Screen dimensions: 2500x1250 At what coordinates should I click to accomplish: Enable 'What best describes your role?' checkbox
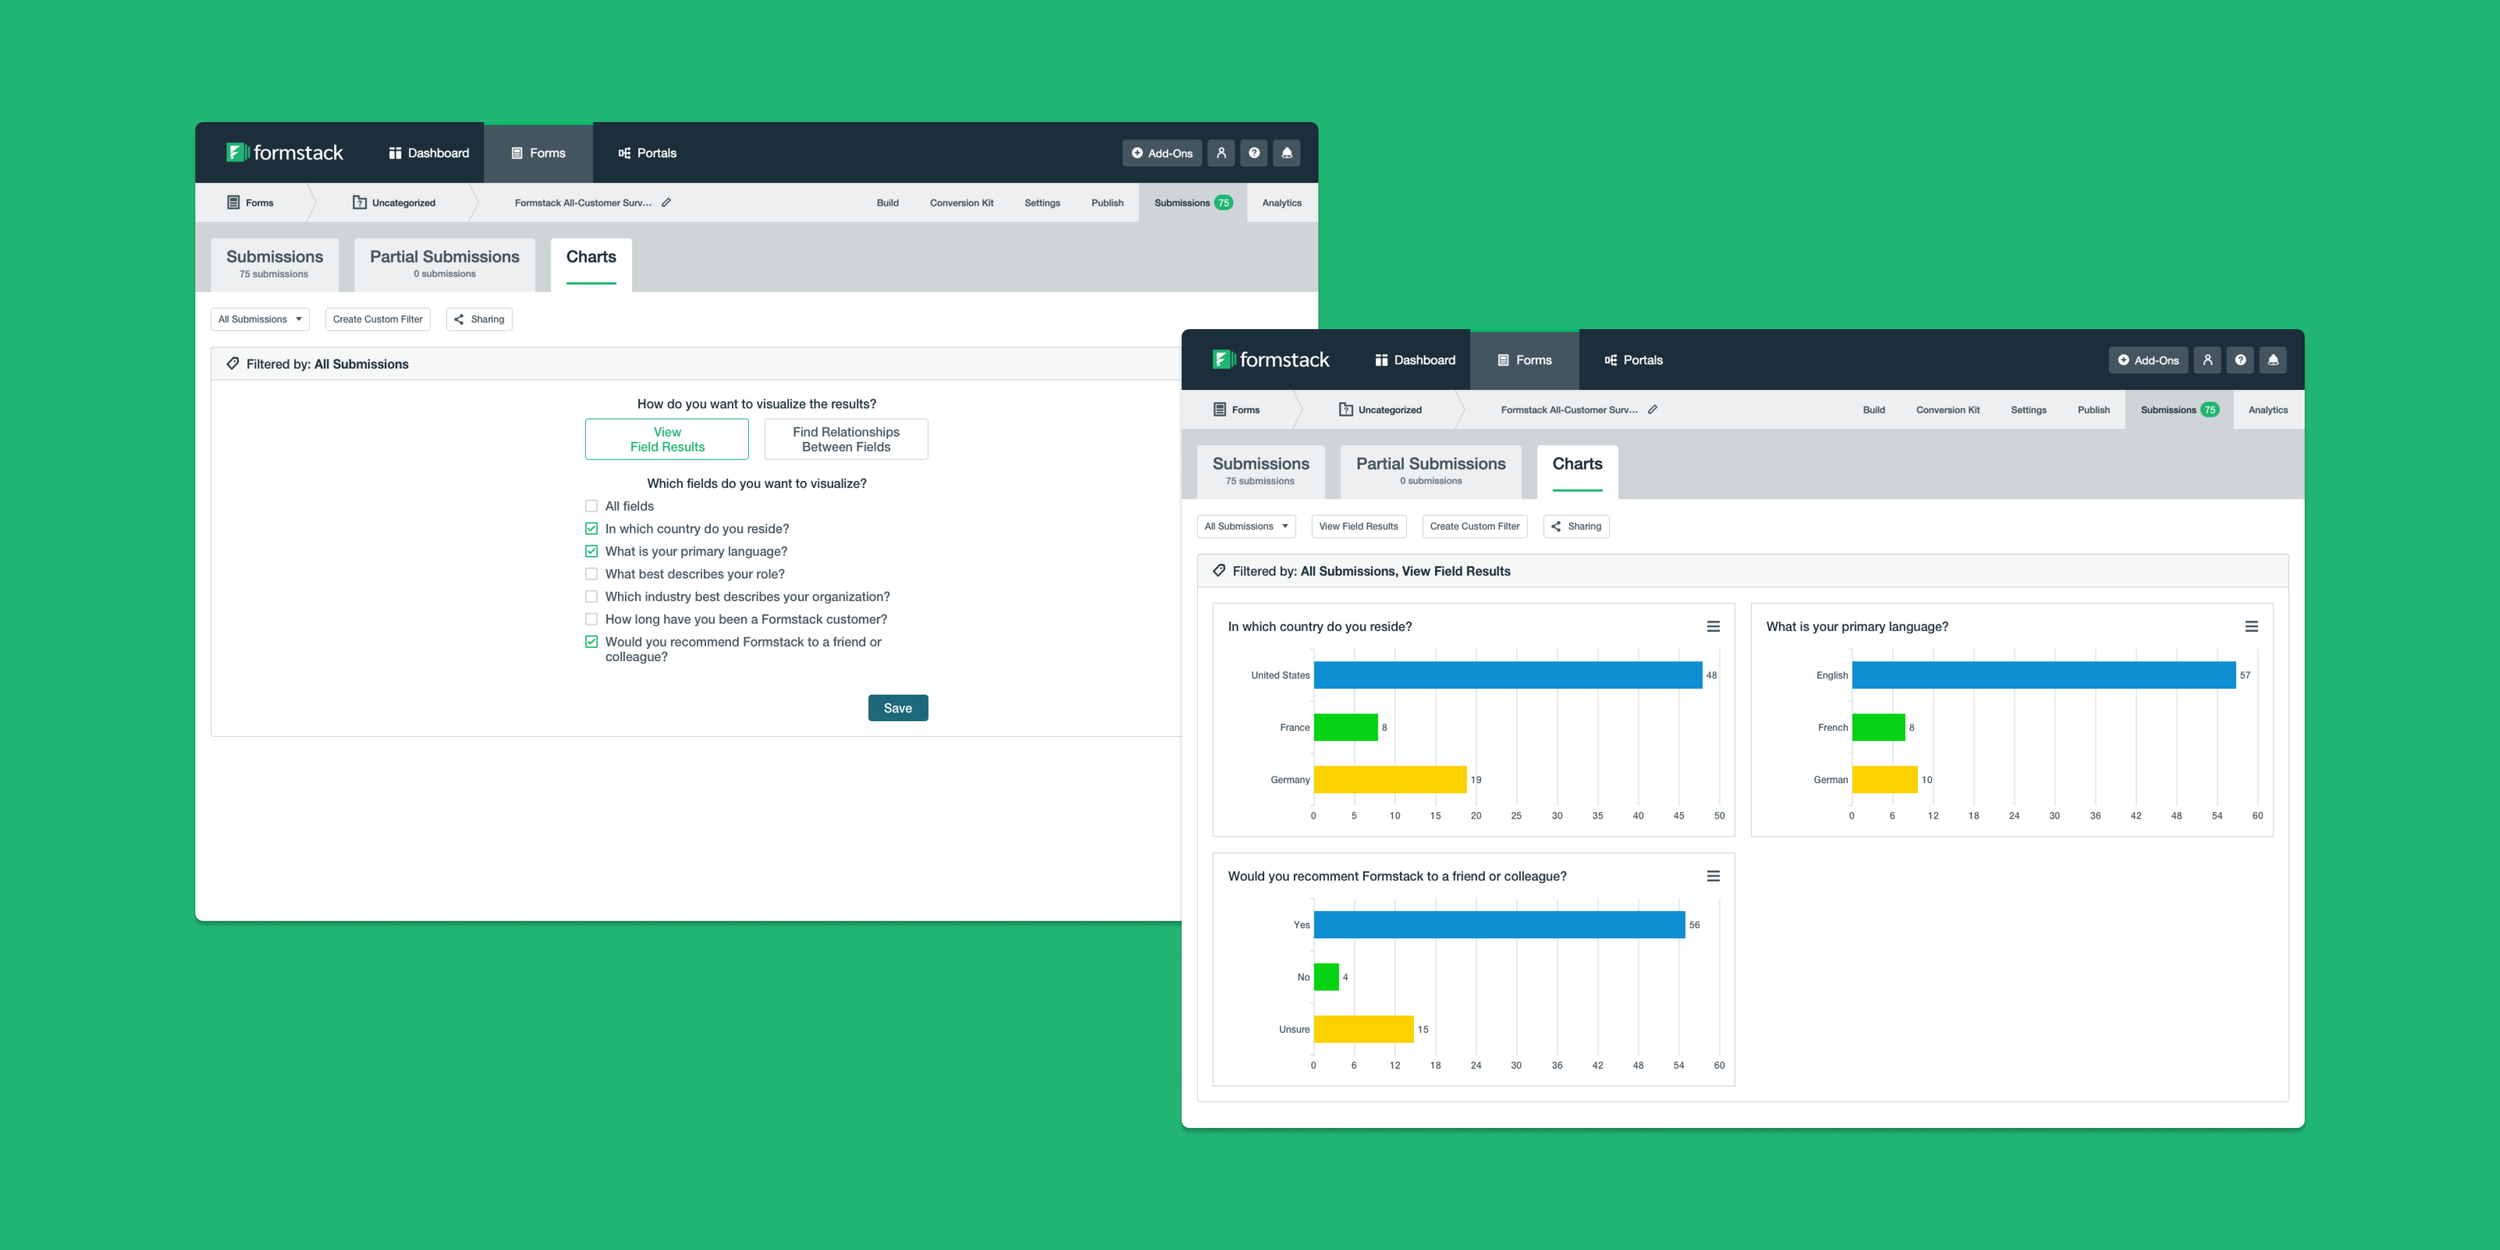tap(592, 574)
